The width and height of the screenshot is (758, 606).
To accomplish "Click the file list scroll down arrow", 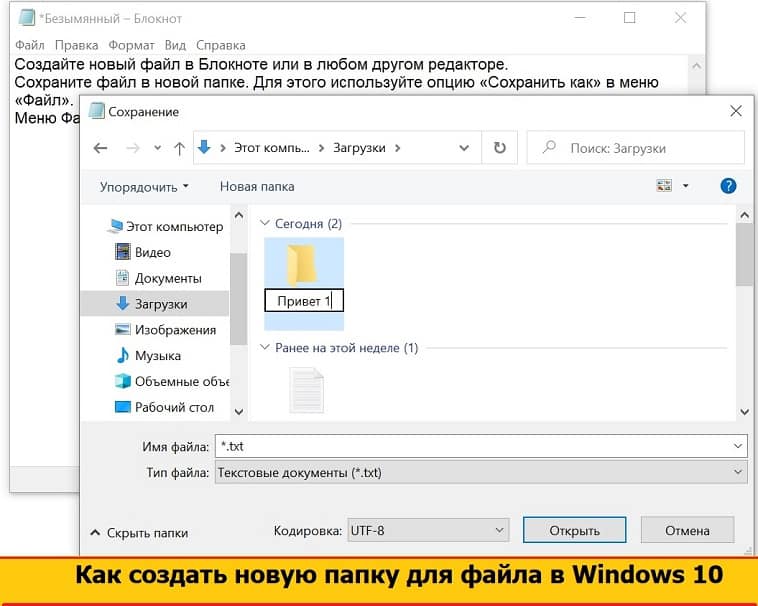I will (x=744, y=412).
